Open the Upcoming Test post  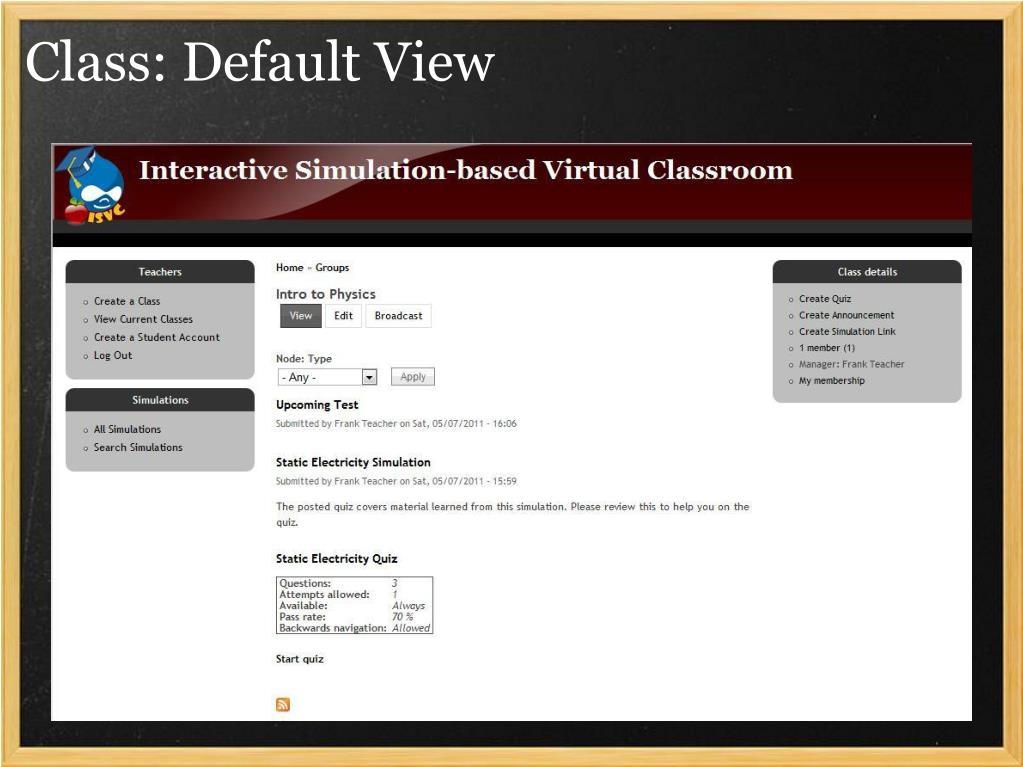[317, 405]
